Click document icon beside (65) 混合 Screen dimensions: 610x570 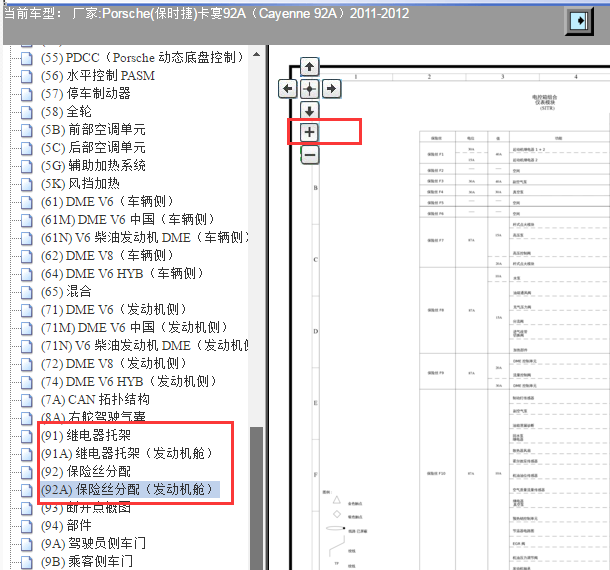(26, 292)
